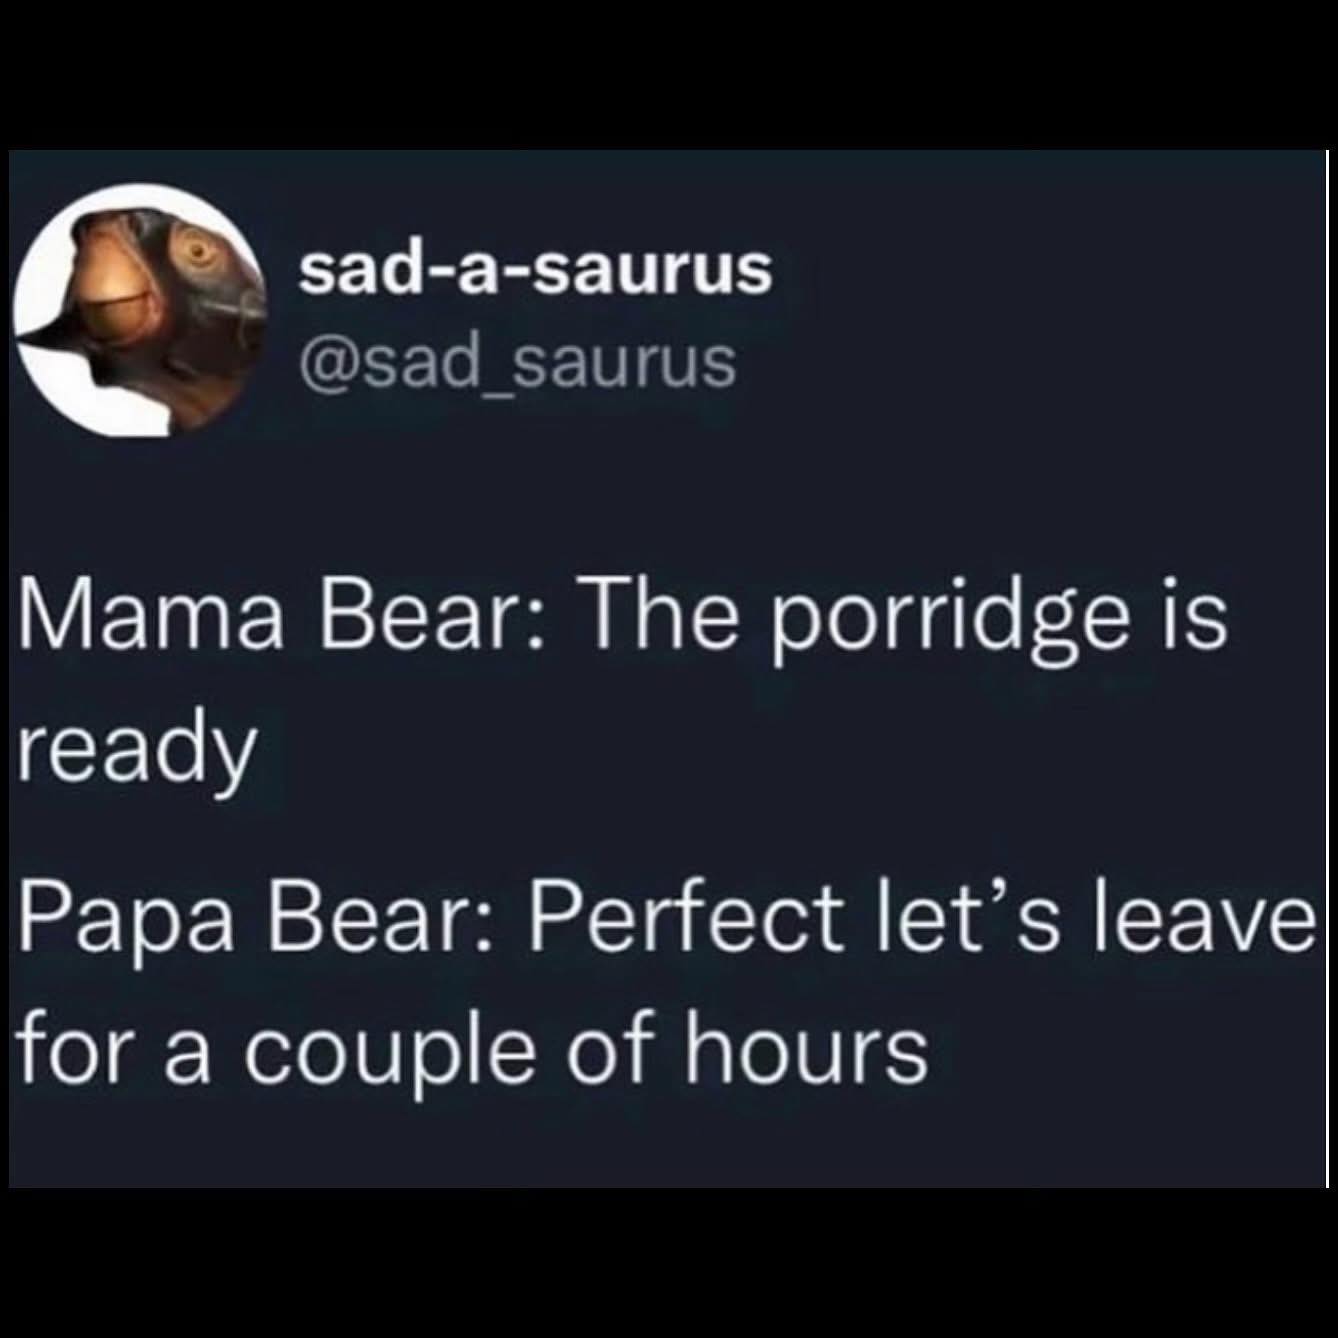Open the sad-a-saurus display name
Viewport: 1338px width, 1338px height.
(x=537, y=270)
